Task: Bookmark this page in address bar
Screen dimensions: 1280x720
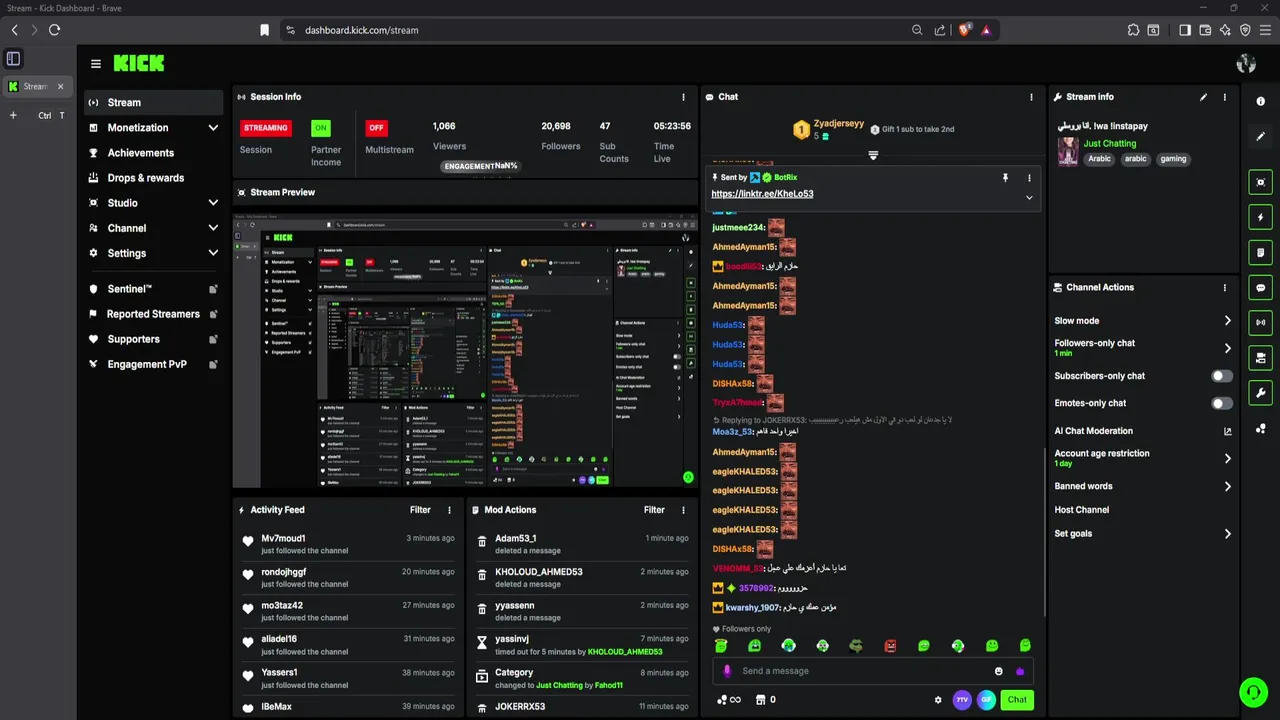Action: point(264,30)
